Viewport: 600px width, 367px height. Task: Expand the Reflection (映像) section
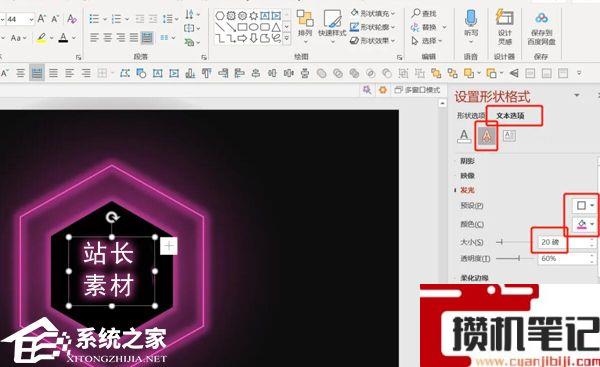point(467,176)
